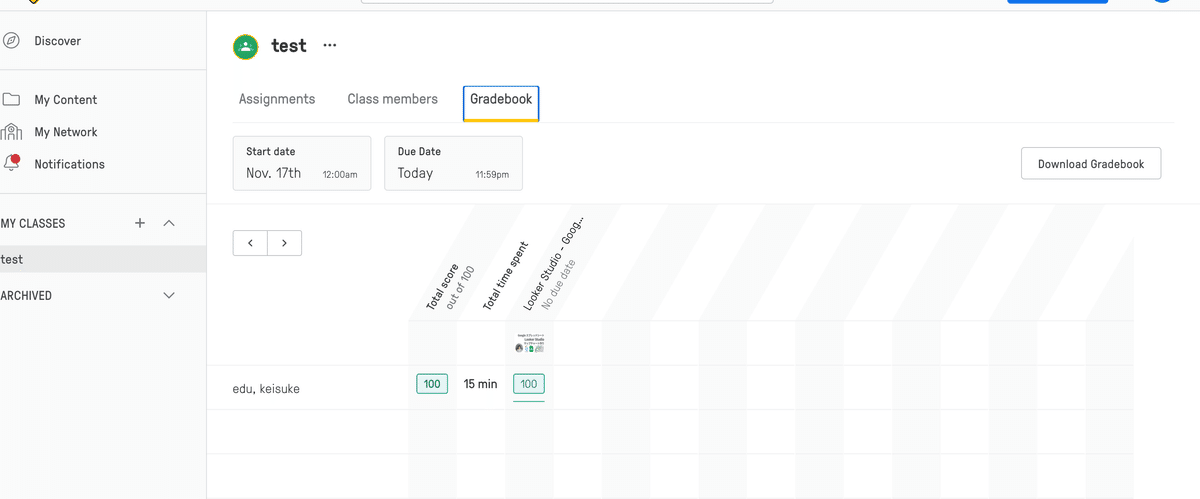Click the Discover compass icon
Image resolution: width=1200 pixels, height=499 pixels.
(12, 41)
